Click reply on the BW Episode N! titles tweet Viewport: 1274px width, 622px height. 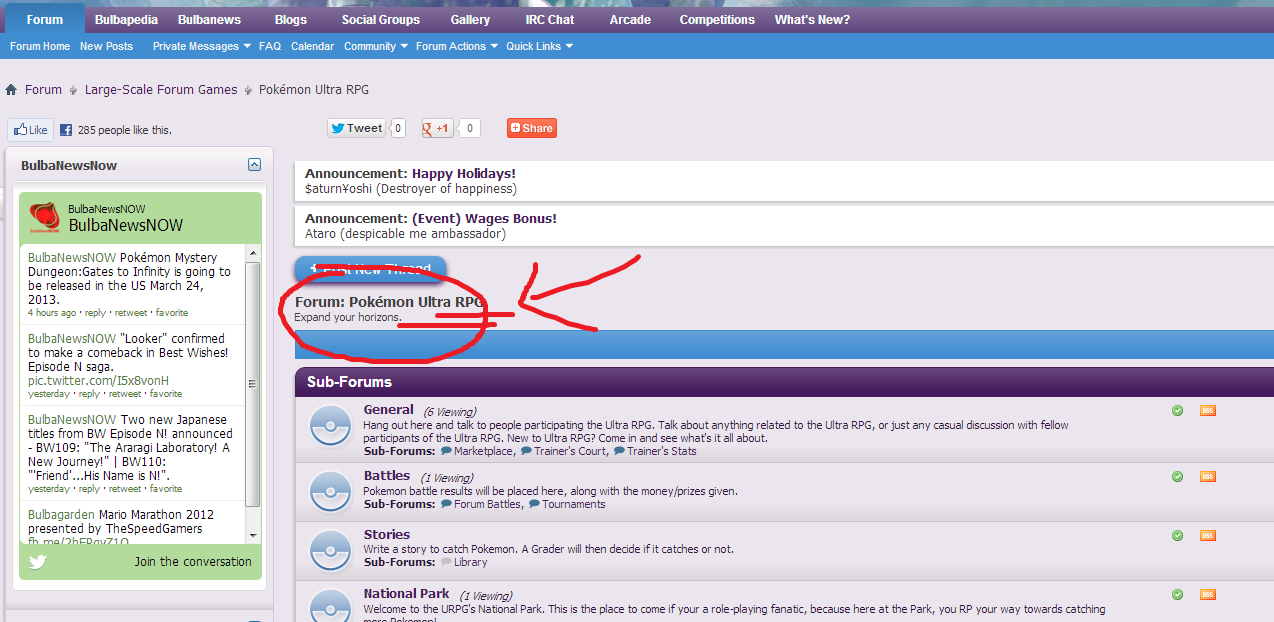tap(89, 489)
